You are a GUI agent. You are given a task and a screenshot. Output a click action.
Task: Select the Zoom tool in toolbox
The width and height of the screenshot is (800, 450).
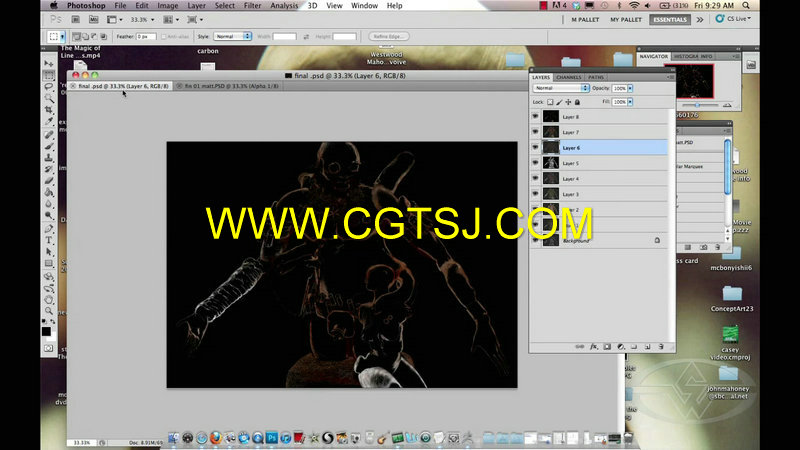tap(49, 311)
